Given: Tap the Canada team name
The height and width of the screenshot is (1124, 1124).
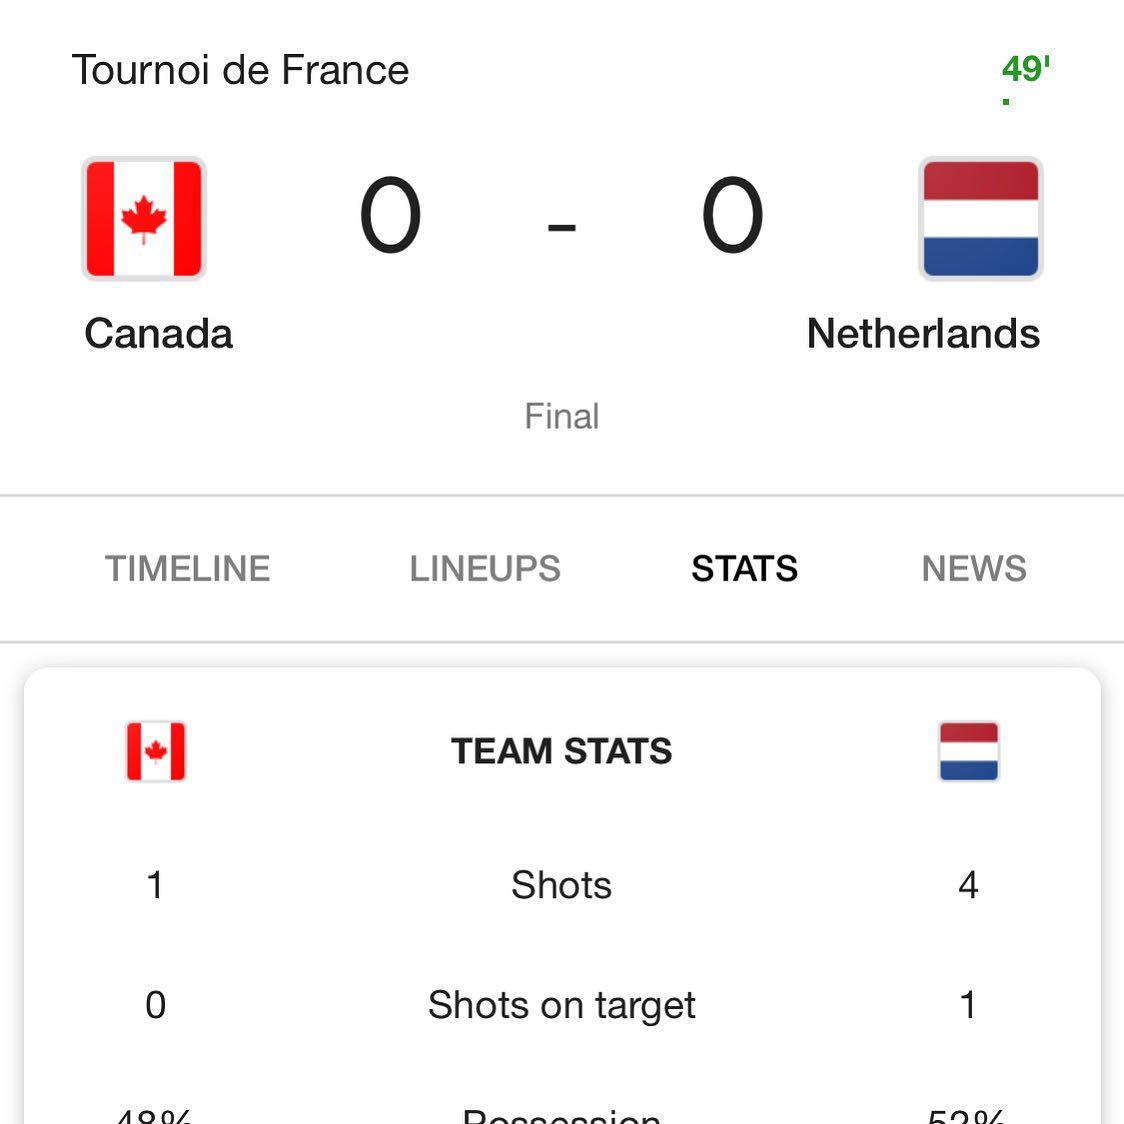Looking at the screenshot, I should pos(158,333).
